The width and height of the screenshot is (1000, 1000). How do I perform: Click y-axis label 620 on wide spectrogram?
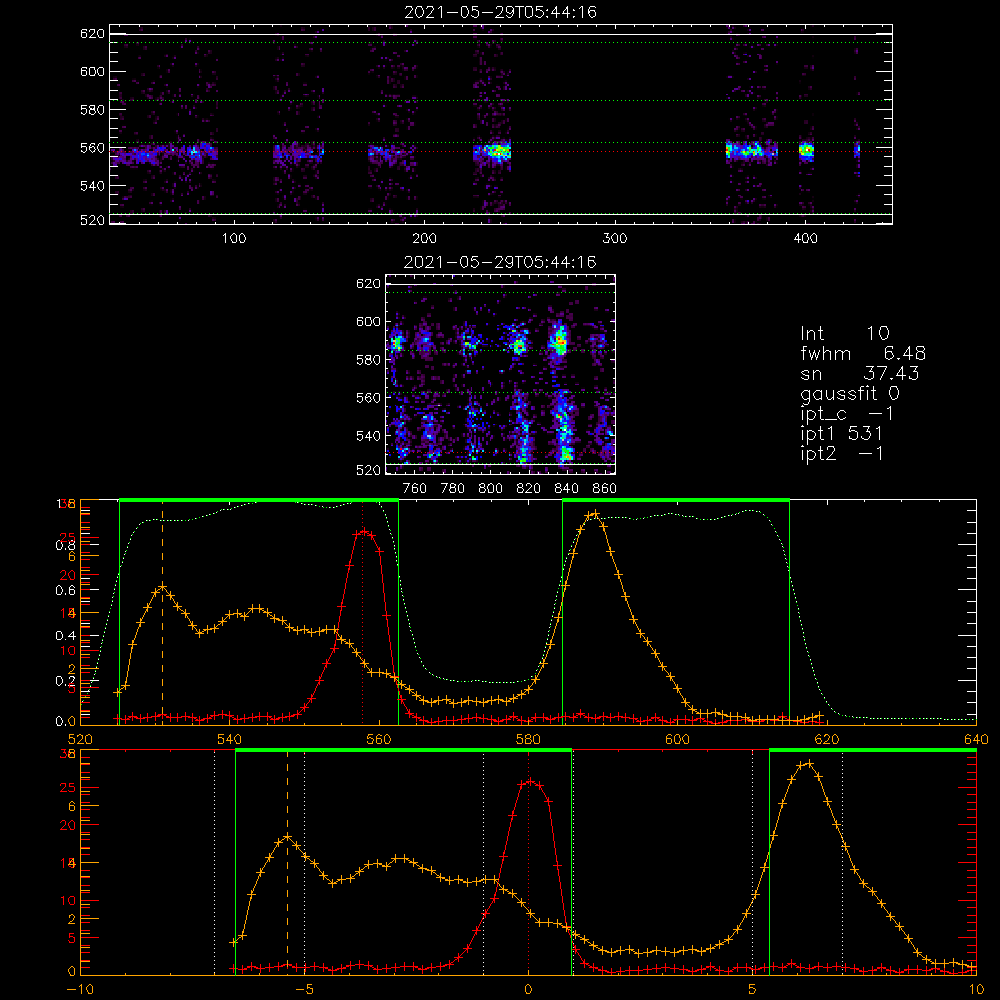tap(92, 34)
